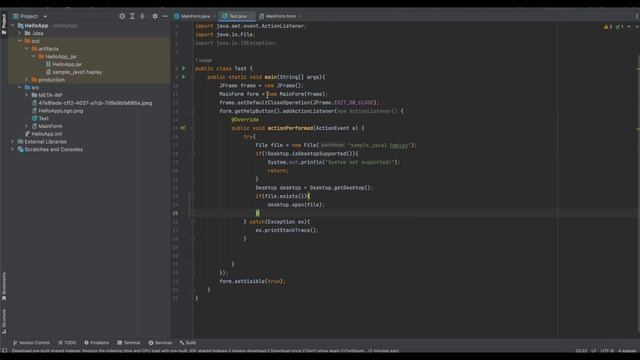The width and height of the screenshot is (640, 360).
Task: Select HelloApp.iml in project tree
Action: click(47, 134)
